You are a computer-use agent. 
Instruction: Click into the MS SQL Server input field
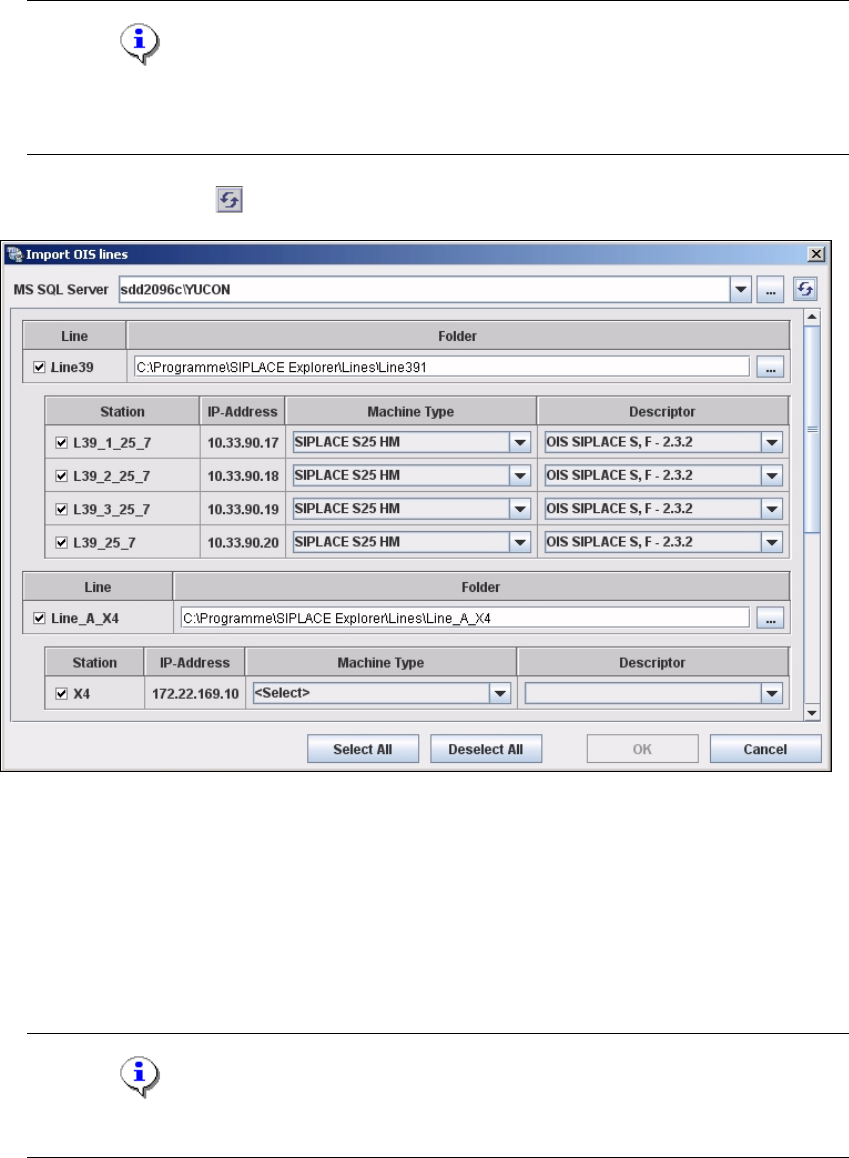(x=424, y=290)
